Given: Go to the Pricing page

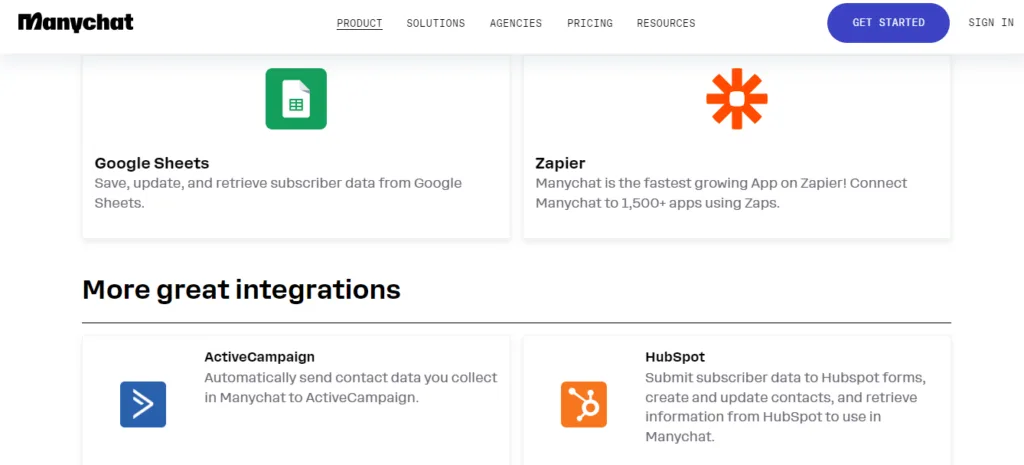Looking at the screenshot, I should click(590, 23).
